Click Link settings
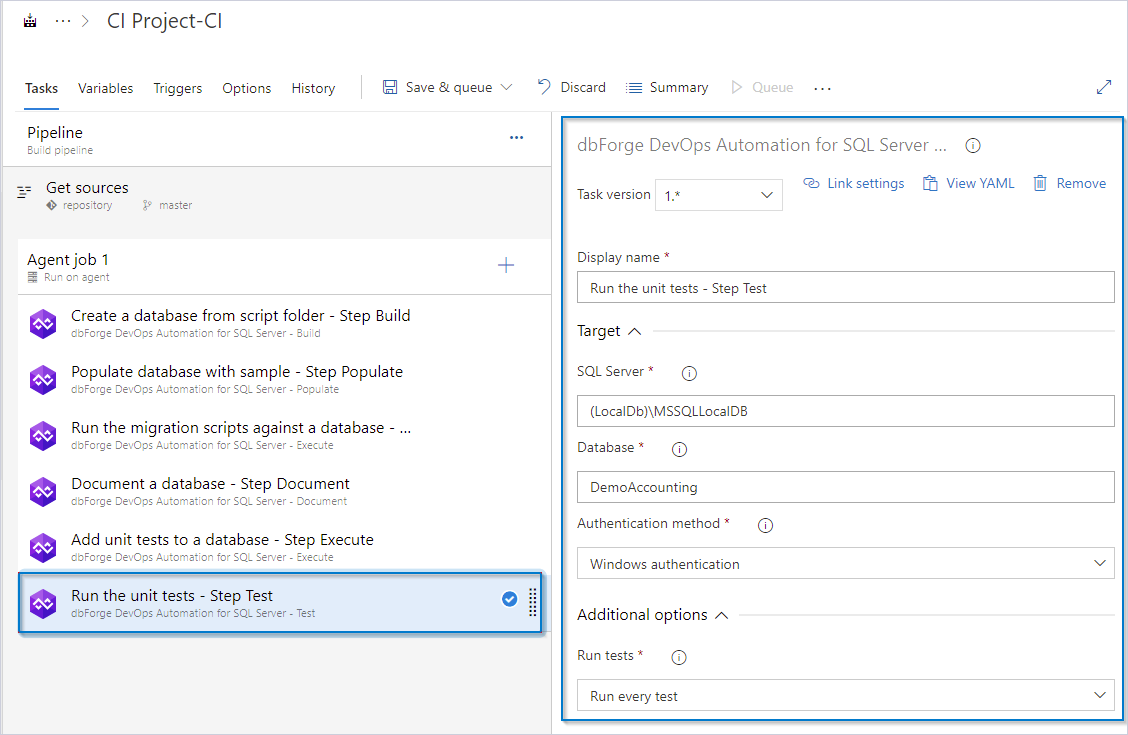Image resolution: width=1128 pixels, height=735 pixels. click(854, 183)
